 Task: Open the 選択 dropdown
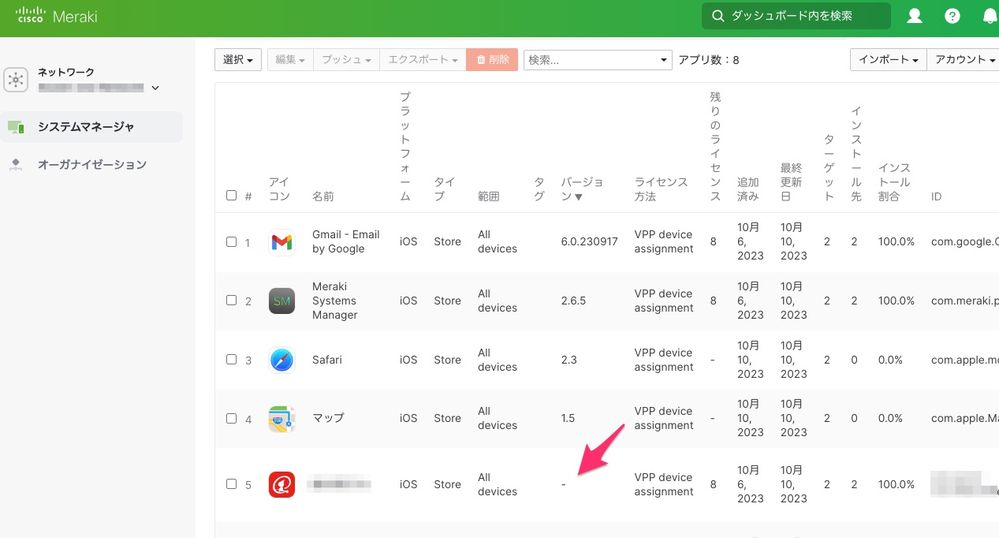[238, 59]
